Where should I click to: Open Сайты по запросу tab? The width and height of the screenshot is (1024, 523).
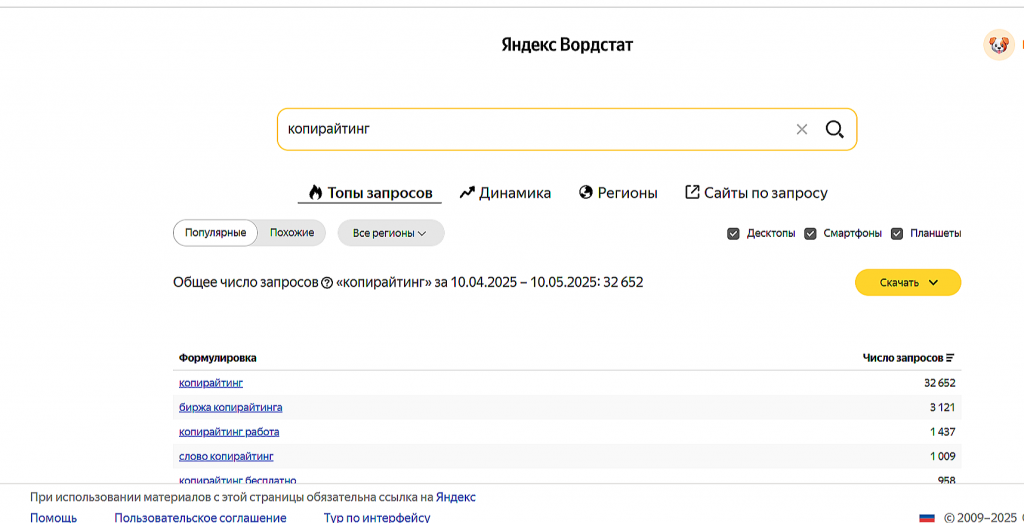pyautogui.click(x=756, y=193)
